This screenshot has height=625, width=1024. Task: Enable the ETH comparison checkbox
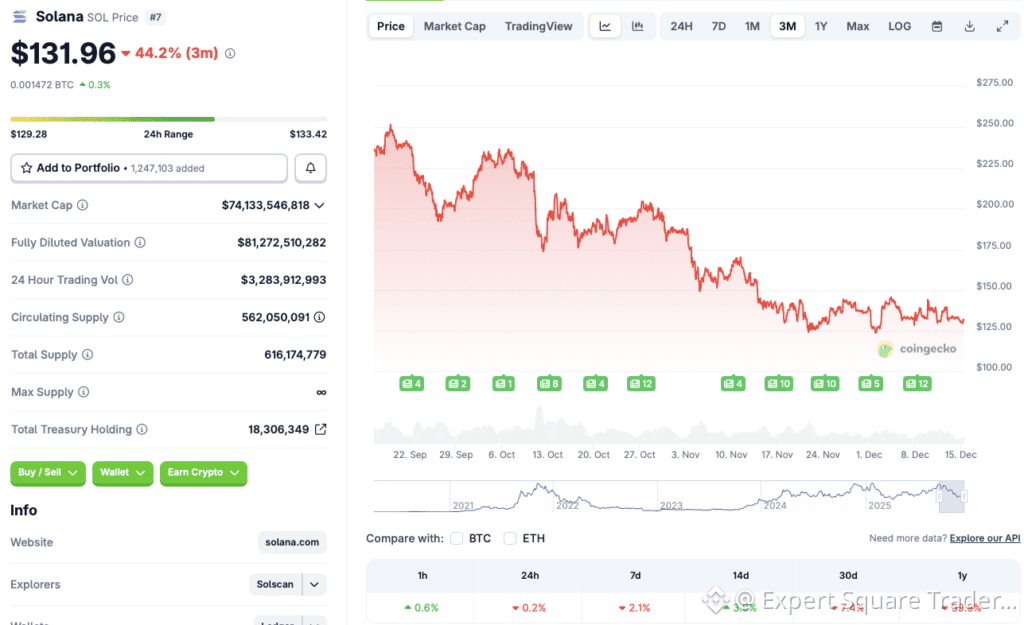[508, 538]
